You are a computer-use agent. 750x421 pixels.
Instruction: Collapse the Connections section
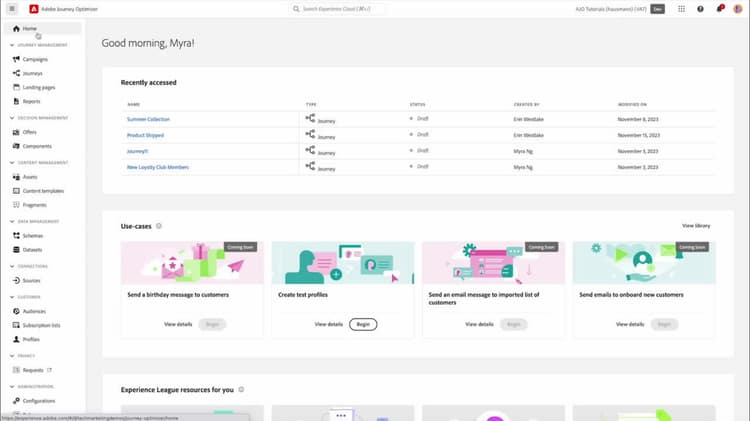(12, 266)
